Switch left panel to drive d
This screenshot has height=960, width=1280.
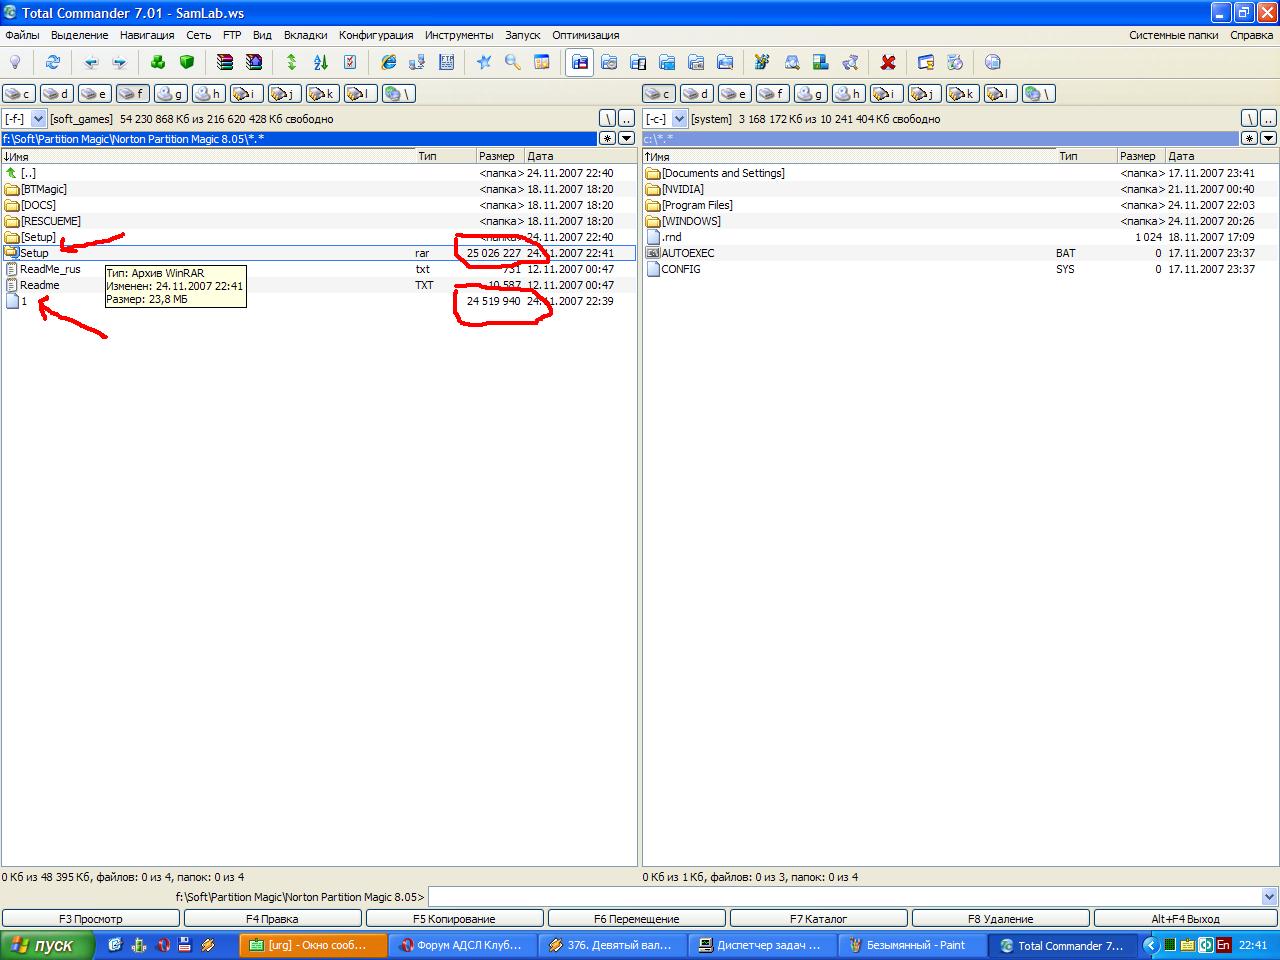[x=56, y=94]
